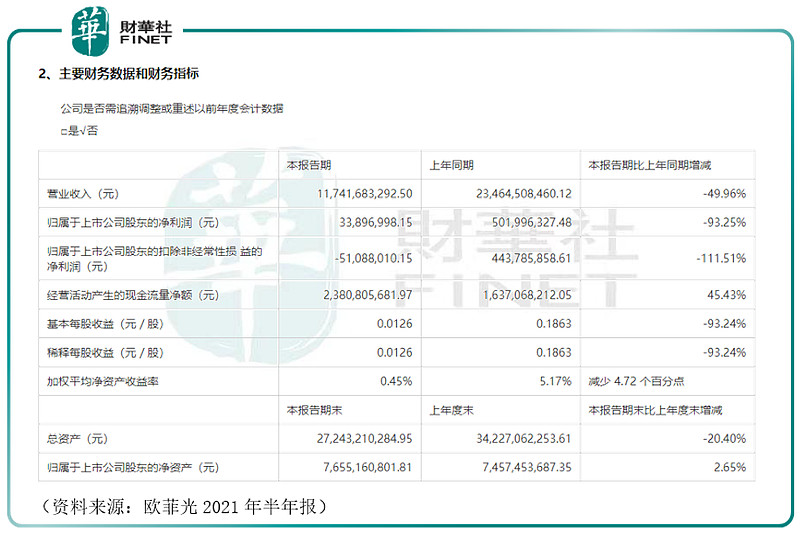
Task: Select value 27,243,210,284.95
Action: point(364,439)
